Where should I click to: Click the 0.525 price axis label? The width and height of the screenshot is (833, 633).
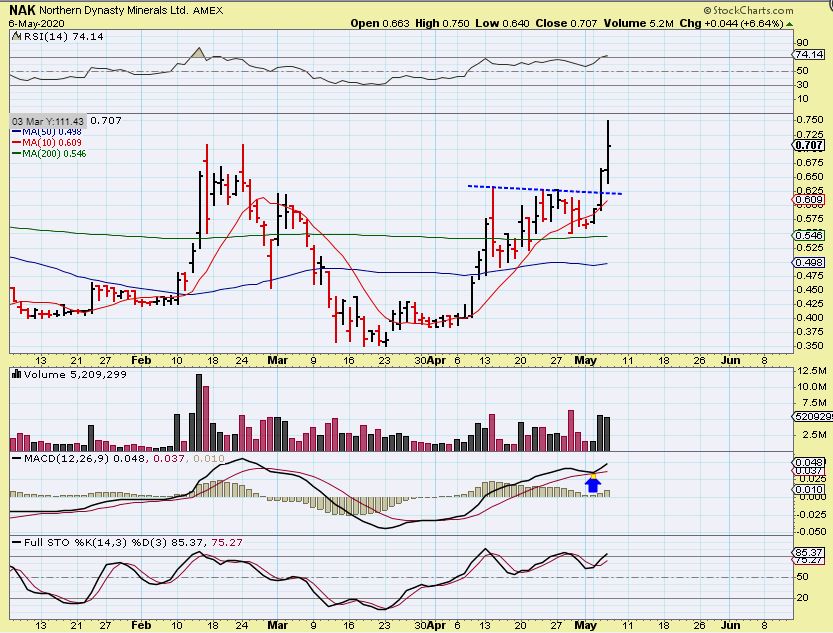(810, 248)
